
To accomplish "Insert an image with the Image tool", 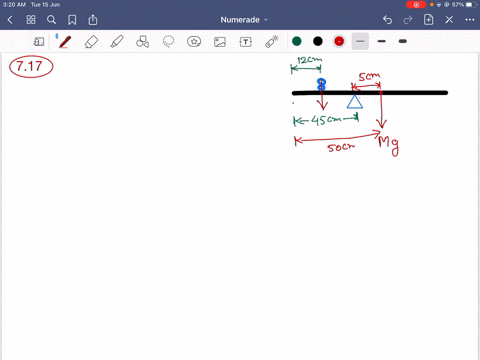I will click(x=220, y=42).
